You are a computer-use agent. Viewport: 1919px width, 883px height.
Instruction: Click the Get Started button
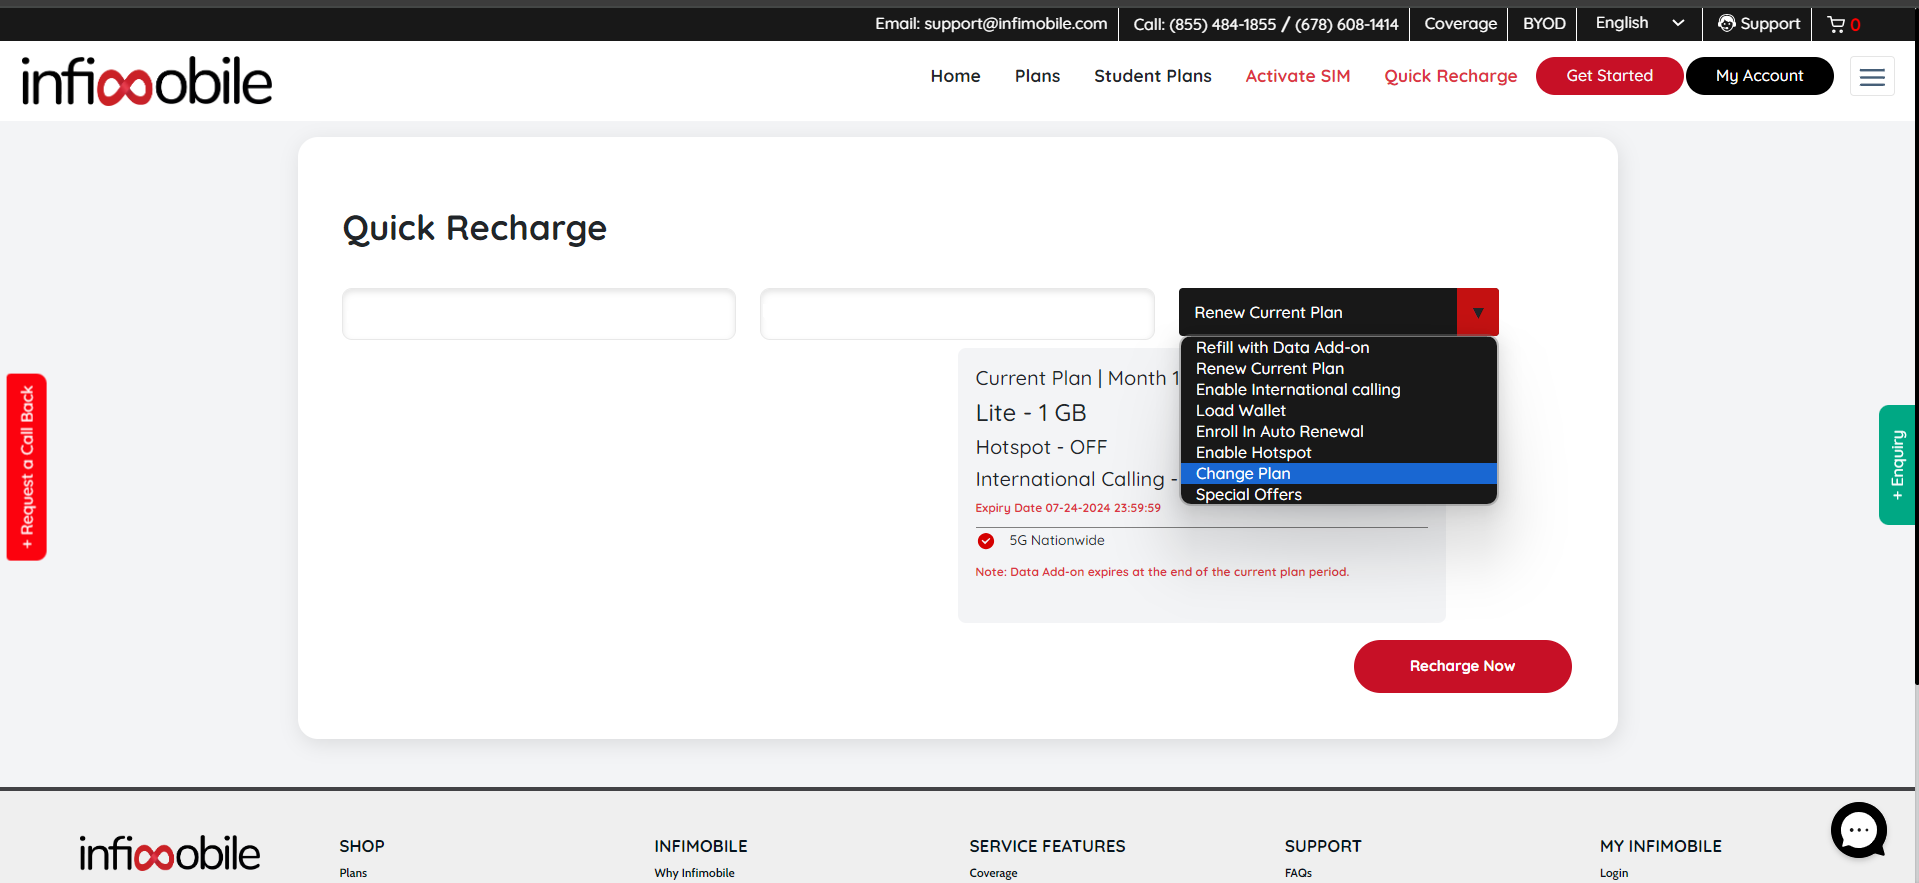(x=1609, y=76)
